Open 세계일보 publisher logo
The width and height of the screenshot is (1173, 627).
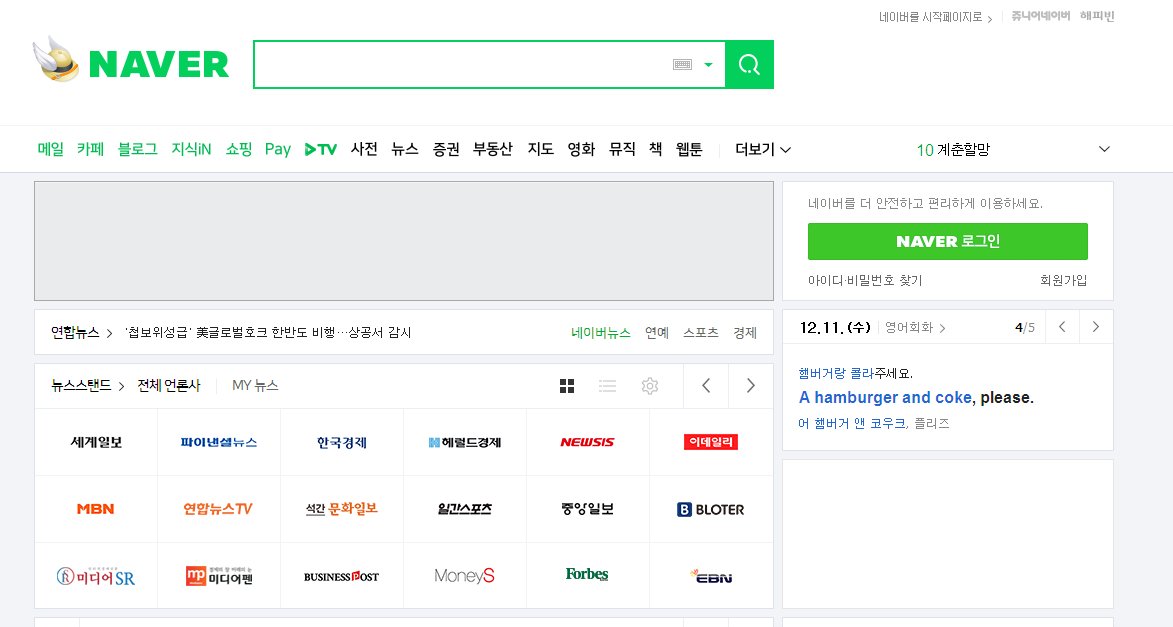point(97,442)
